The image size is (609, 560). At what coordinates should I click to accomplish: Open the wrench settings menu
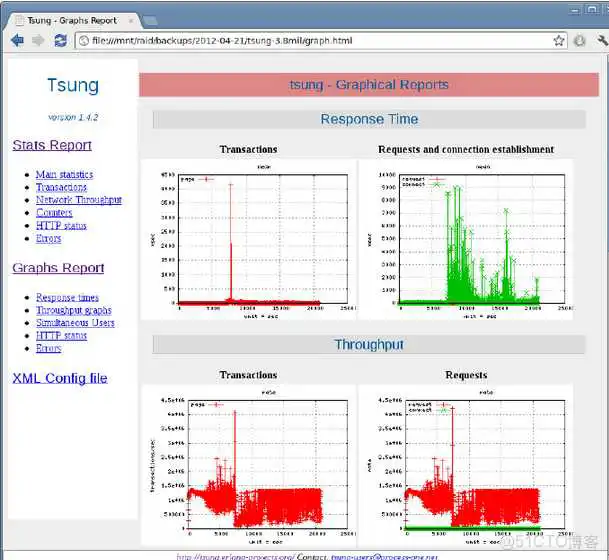tap(601, 41)
